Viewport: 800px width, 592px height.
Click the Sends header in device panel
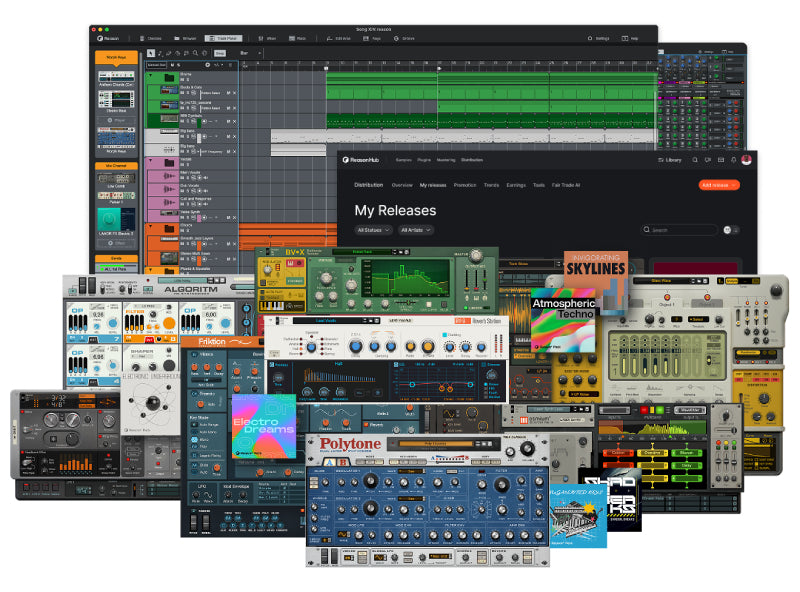click(116, 258)
